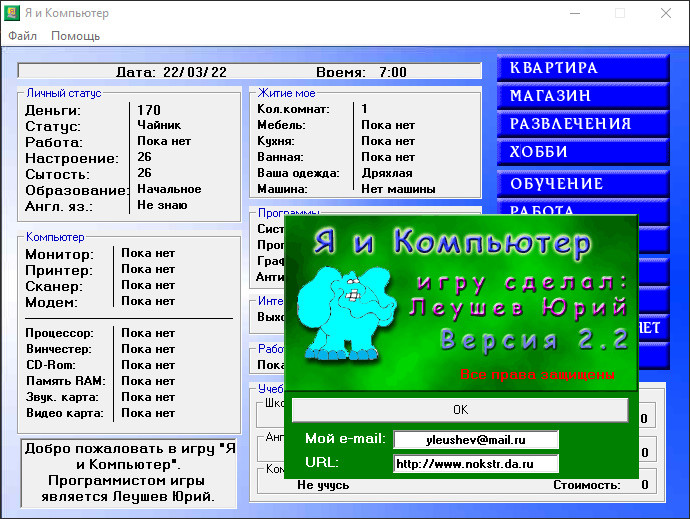The height and width of the screenshot is (519, 690).
Task: Click the Статус value Чайник
Action: click(159, 125)
